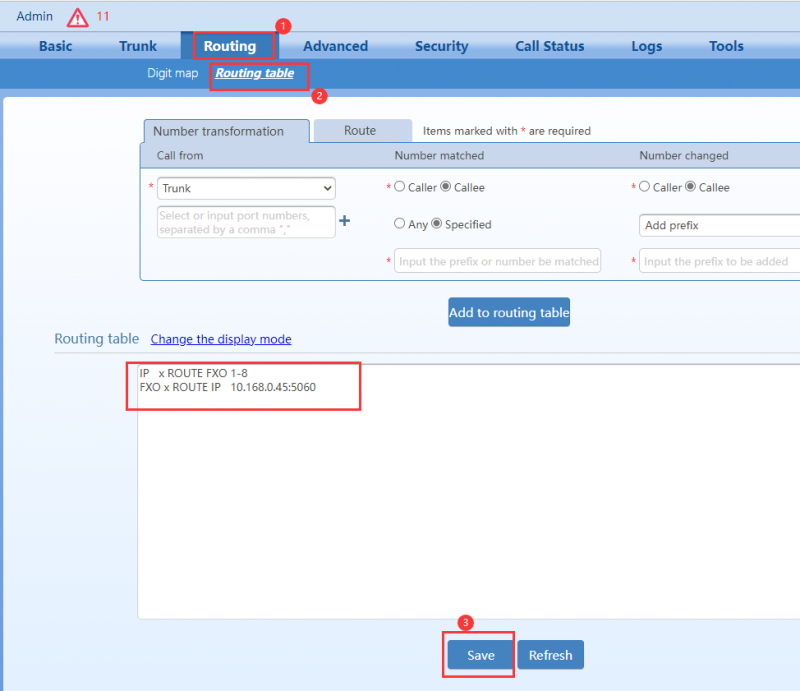Click the port numbers input field

246,222
